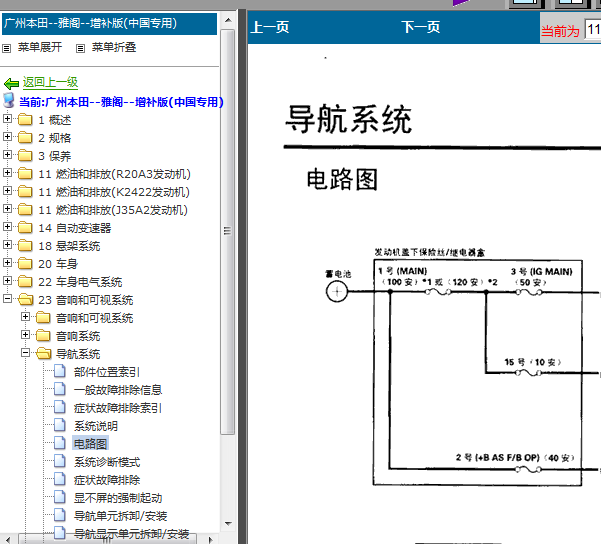Click the 广州本田--雅阁--增补版(中国专用) title bar
601x544 pixels.
(109, 23)
